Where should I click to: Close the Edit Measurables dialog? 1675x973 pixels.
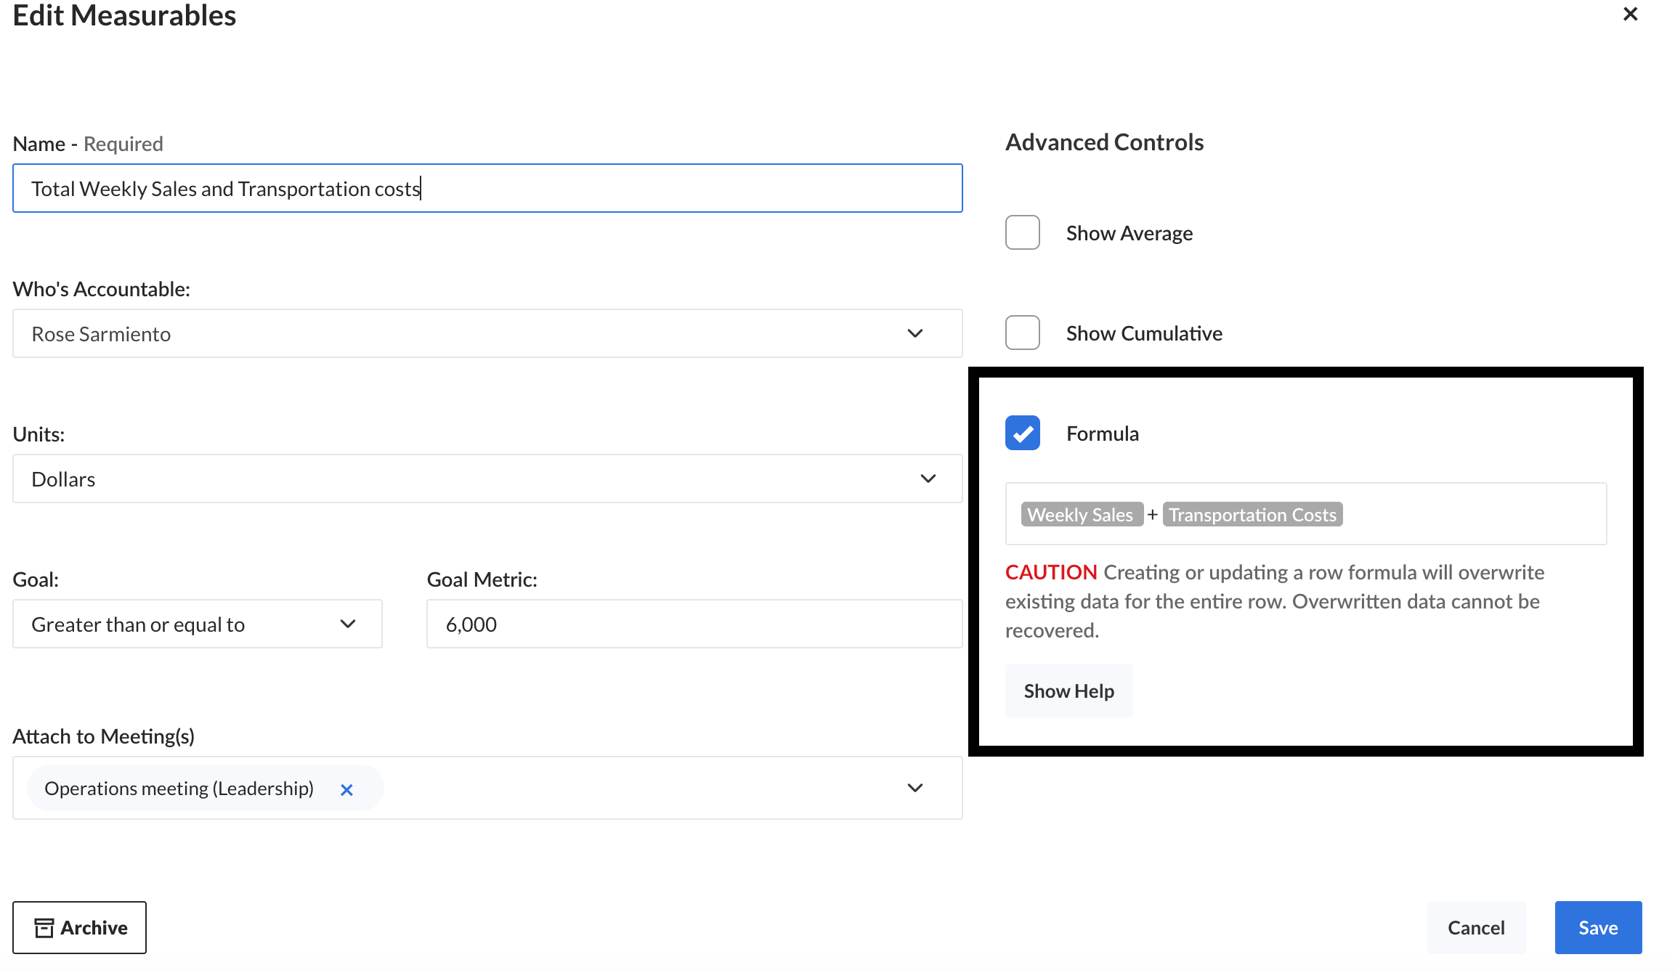pyautogui.click(x=1630, y=14)
